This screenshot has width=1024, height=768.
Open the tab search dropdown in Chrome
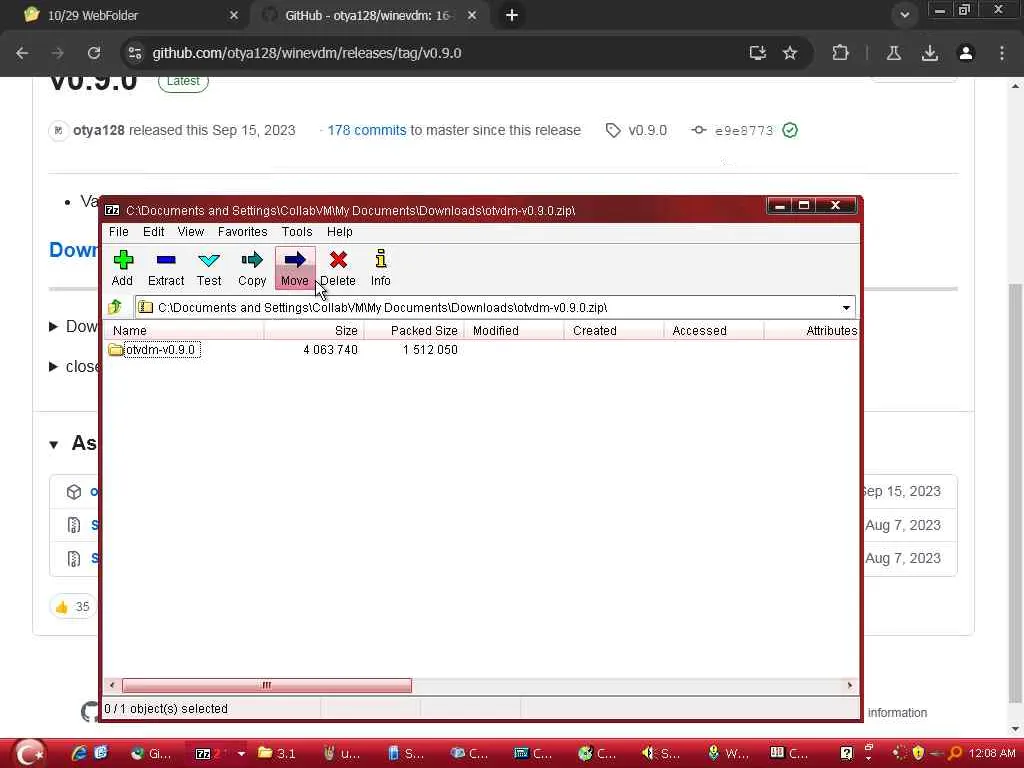pos(904,15)
